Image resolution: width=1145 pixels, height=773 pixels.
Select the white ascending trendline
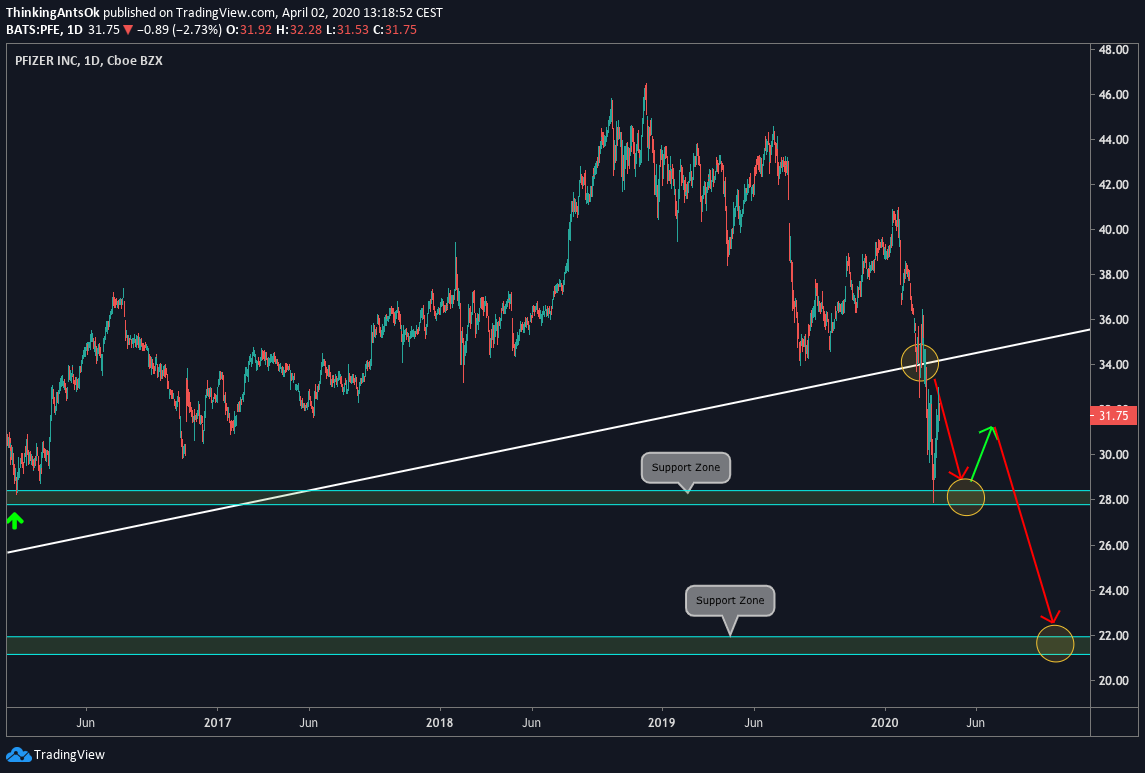point(548,441)
